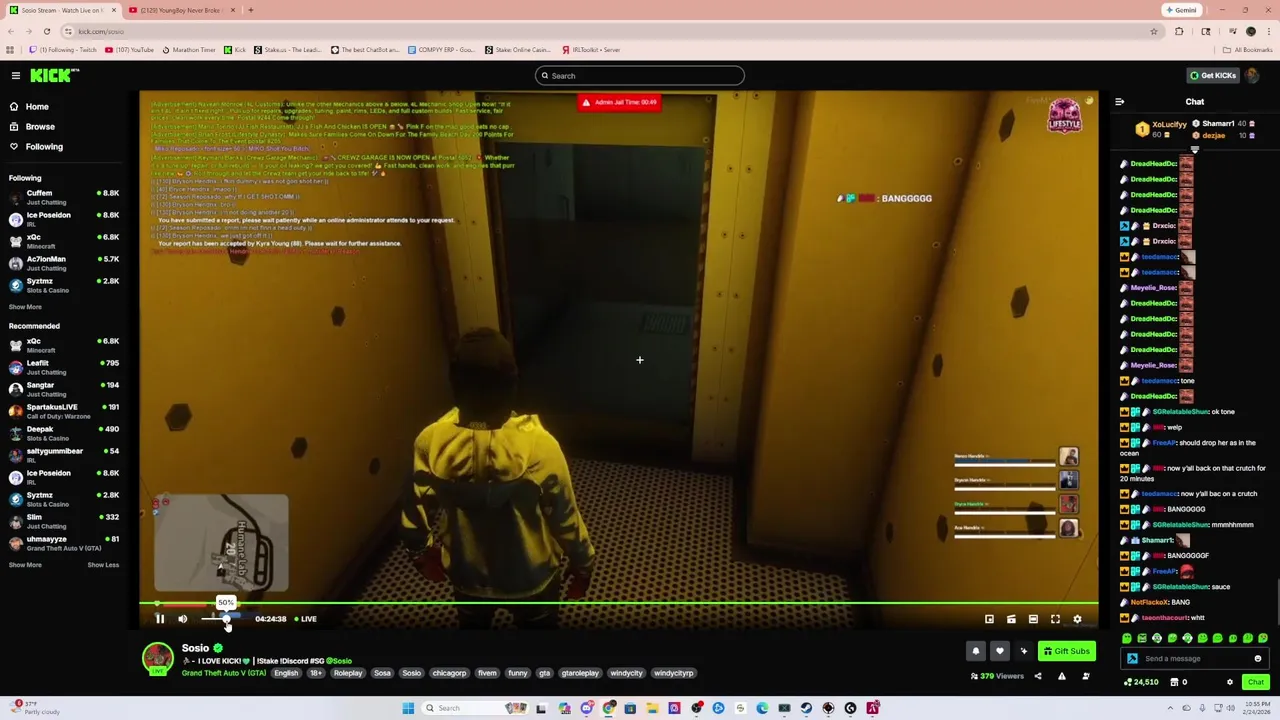The width and height of the screenshot is (1280, 720).
Task: Open a new browser tab
Action: tap(251, 10)
